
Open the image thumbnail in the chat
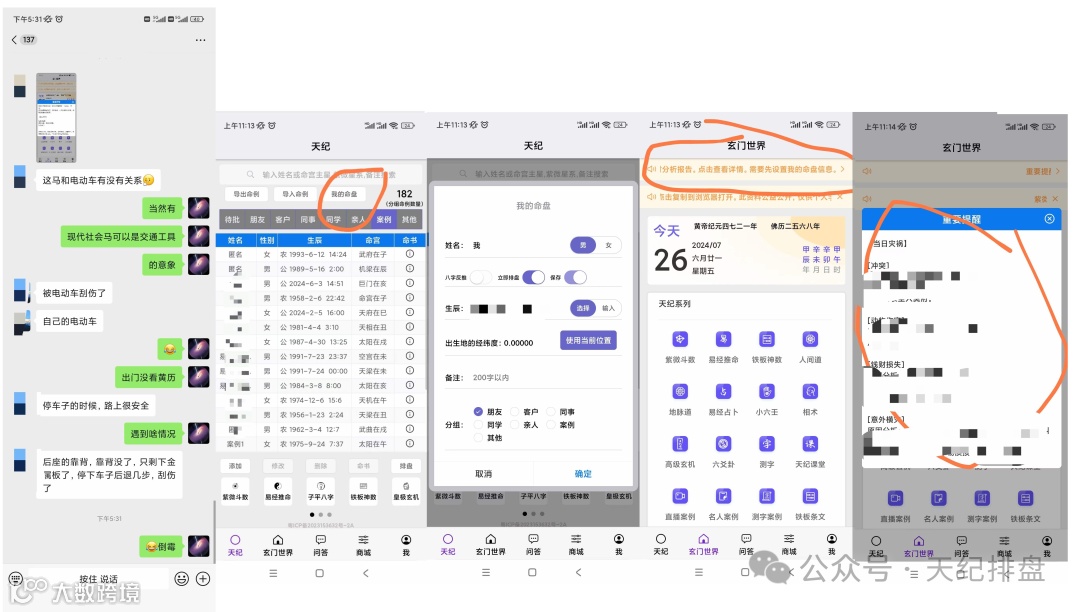click(56, 118)
